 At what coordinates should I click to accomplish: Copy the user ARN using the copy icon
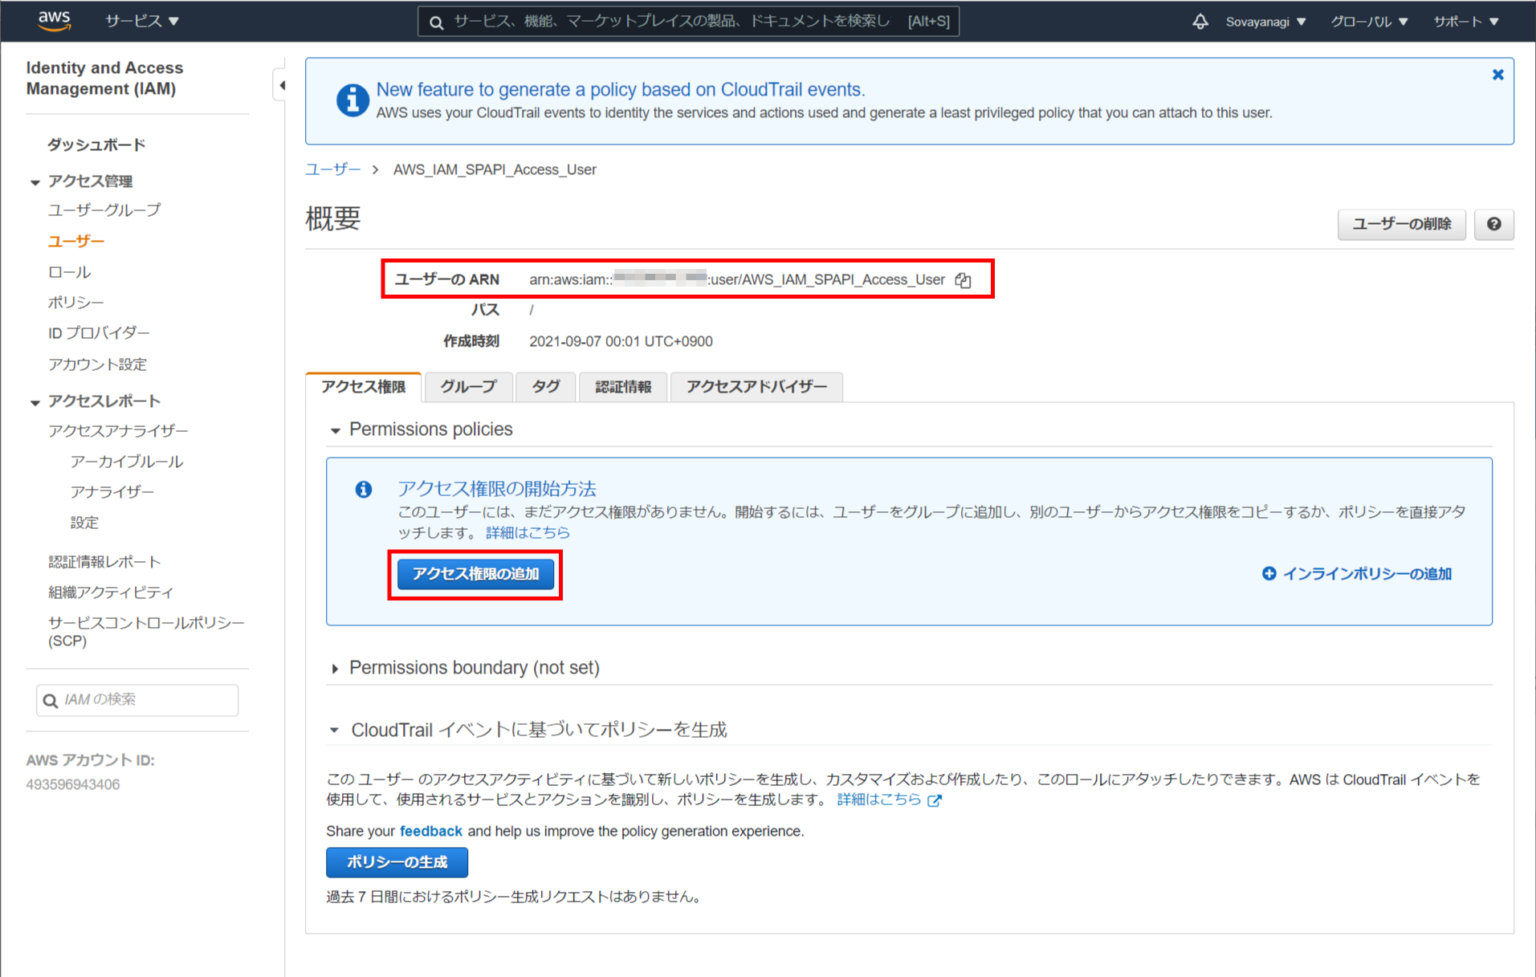962,280
